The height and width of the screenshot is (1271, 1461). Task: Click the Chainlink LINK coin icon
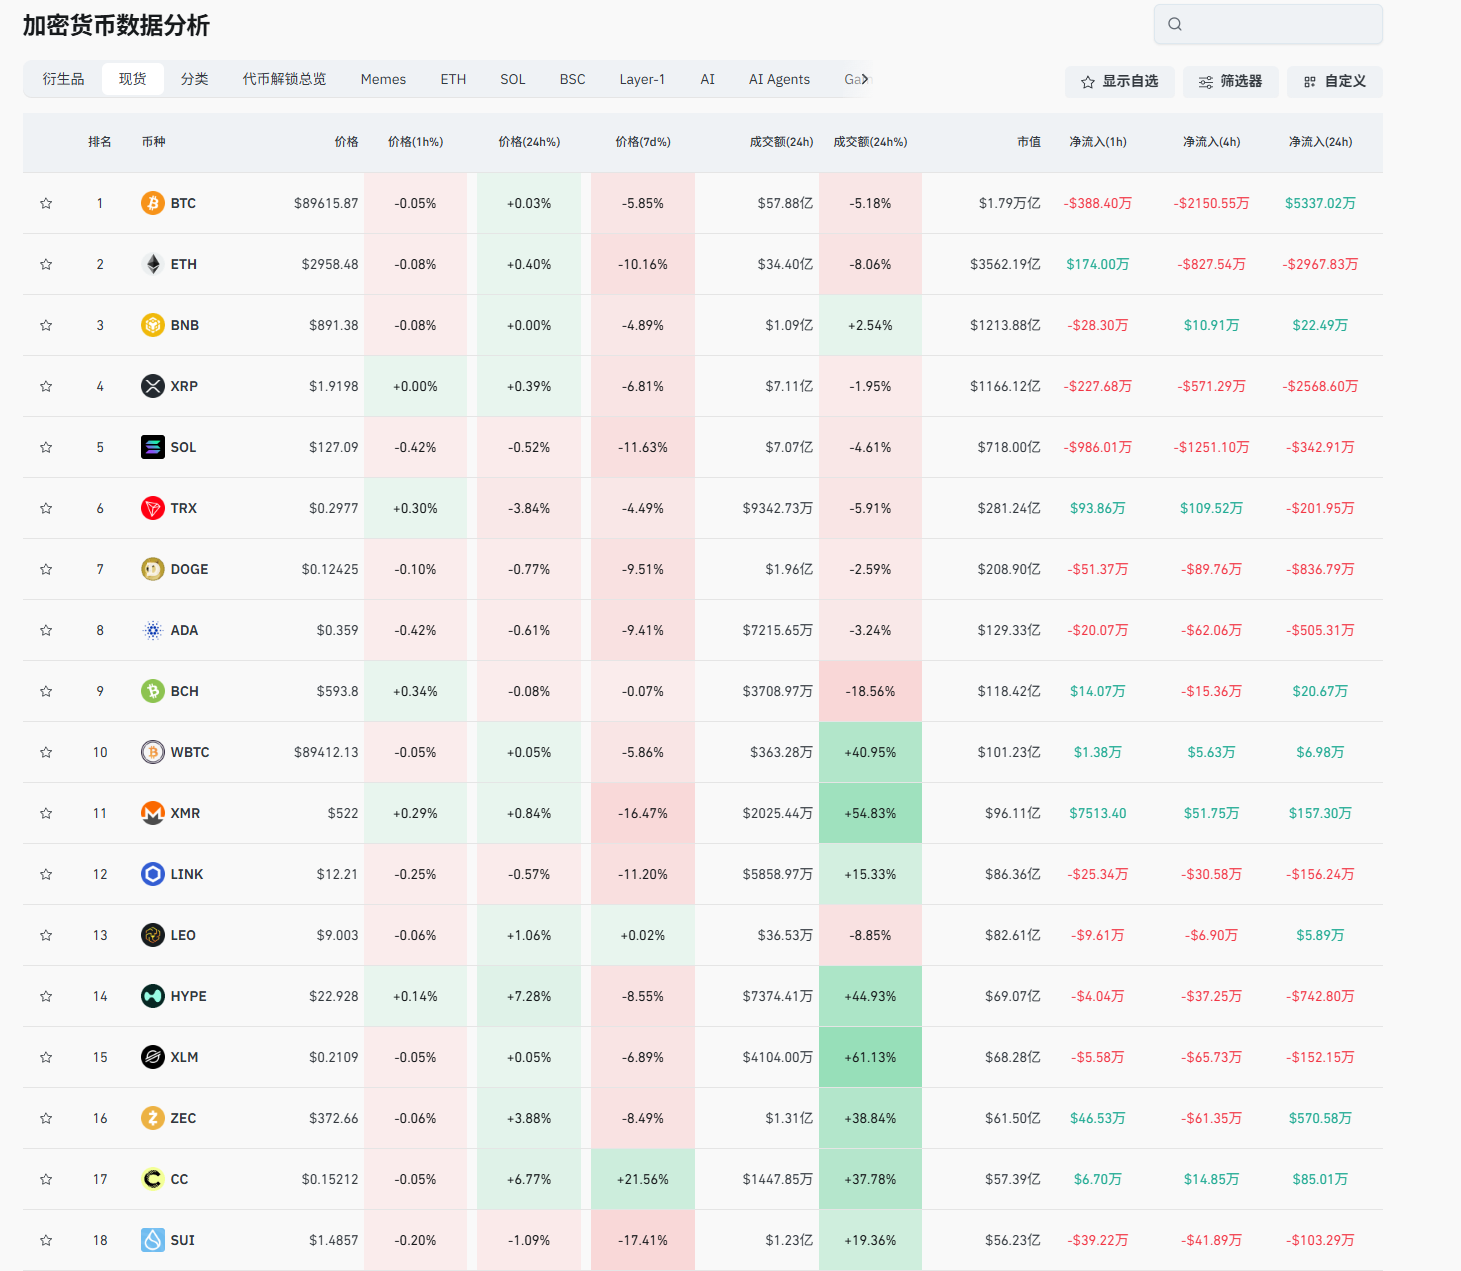[x=152, y=874]
